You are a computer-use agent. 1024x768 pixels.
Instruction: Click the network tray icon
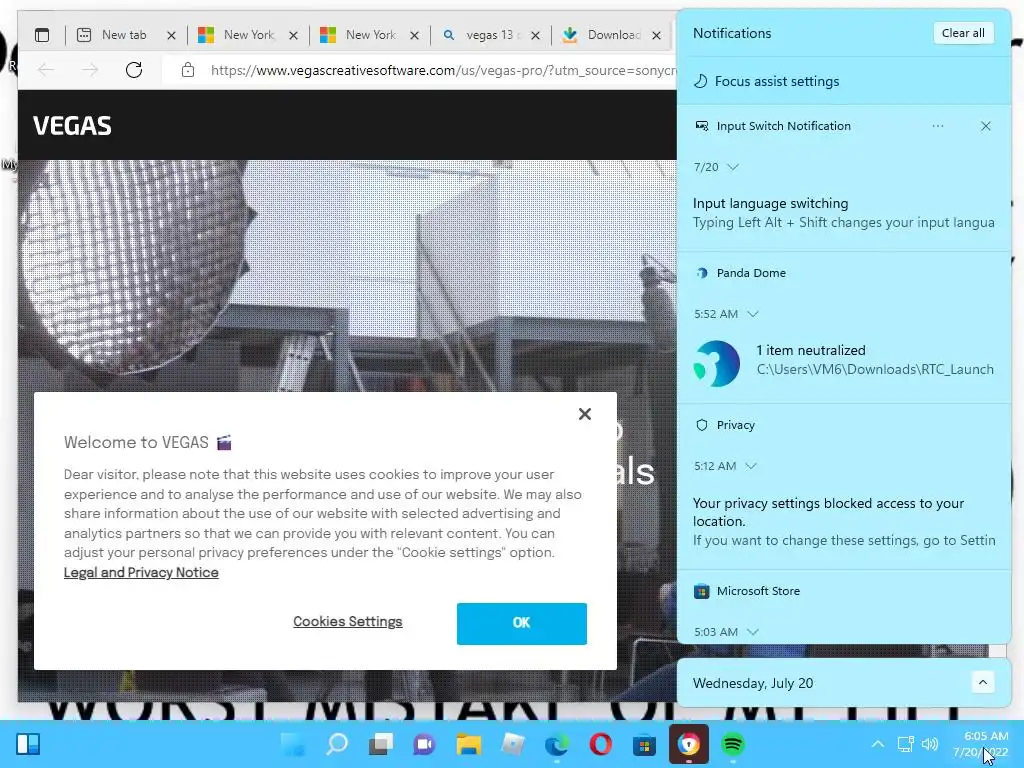pyautogui.click(x=905, y=744)
